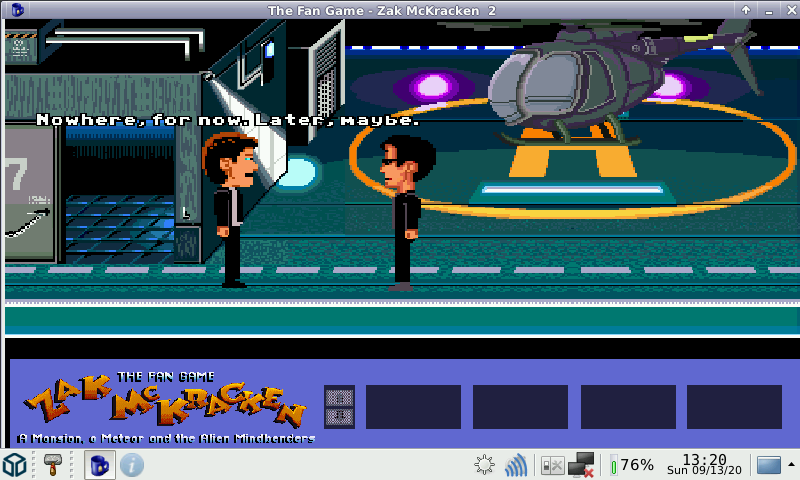Close the Fan Game window
The image size is (800, 480).
point(791,10)
